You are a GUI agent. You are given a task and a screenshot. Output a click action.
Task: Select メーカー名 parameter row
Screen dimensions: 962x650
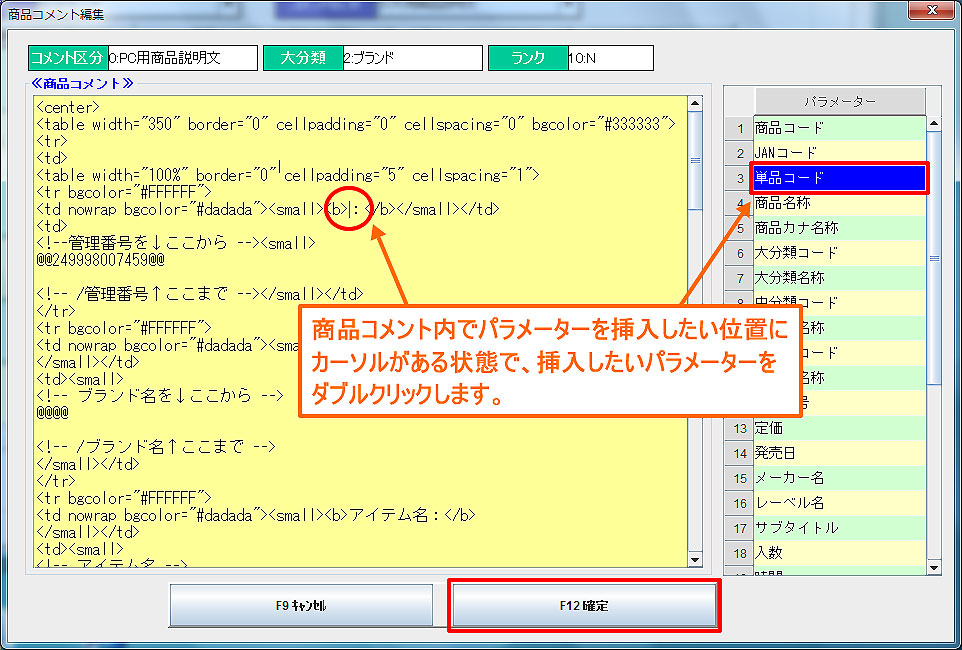[839, 478]
